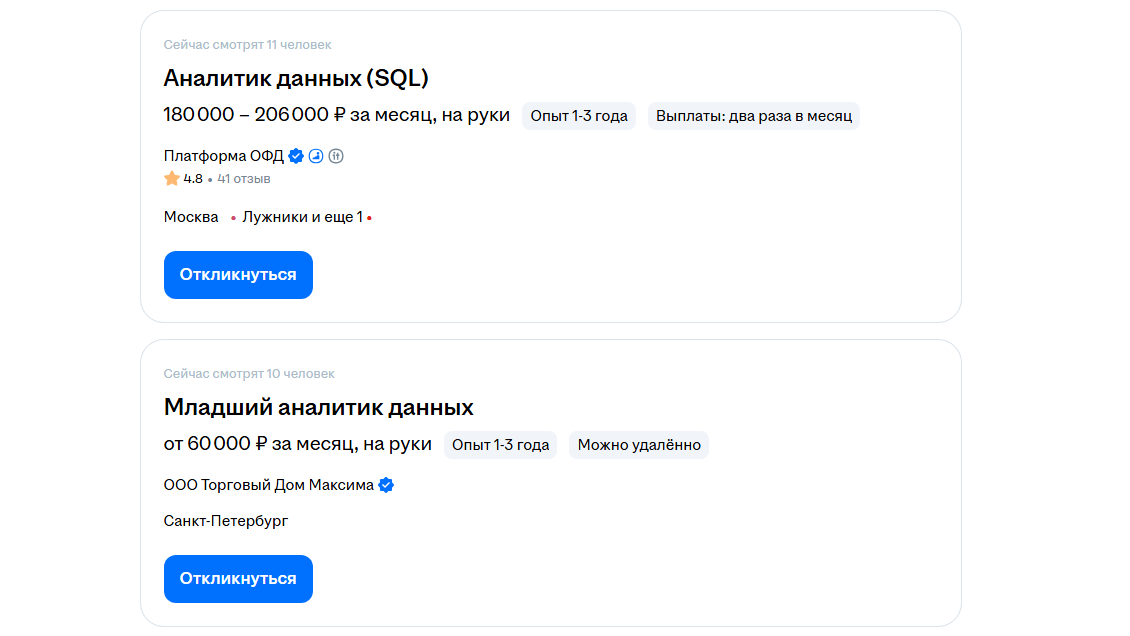Image resolution: width=1130 pixels, height=636 pixels.
Task: Click the gray circular icon beside Платформа ОФД
Action: tap(336, 156)
